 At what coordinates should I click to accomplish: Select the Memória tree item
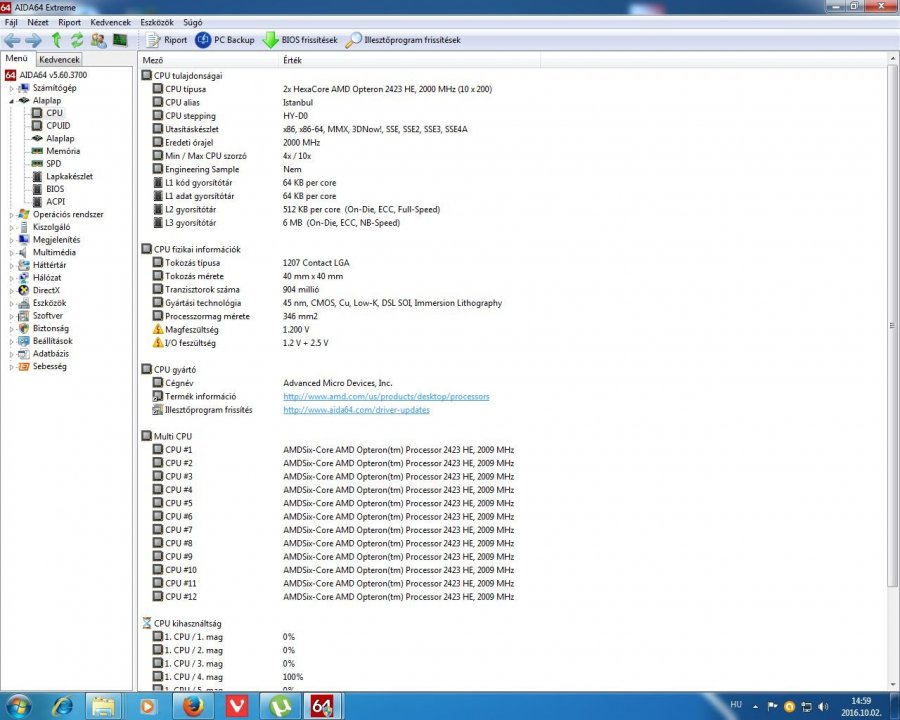pyautogui.click(x=63, y=151)
